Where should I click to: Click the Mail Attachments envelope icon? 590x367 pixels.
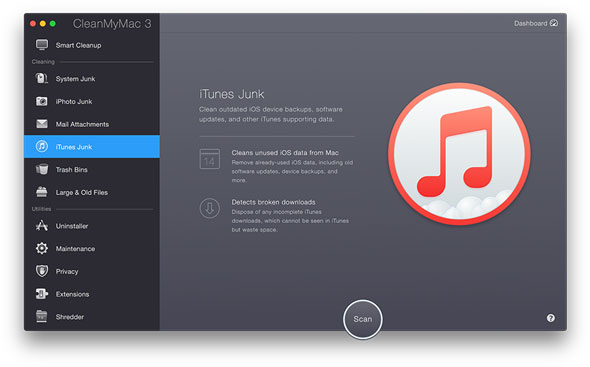pyautogui.click(x=42, y=124)
